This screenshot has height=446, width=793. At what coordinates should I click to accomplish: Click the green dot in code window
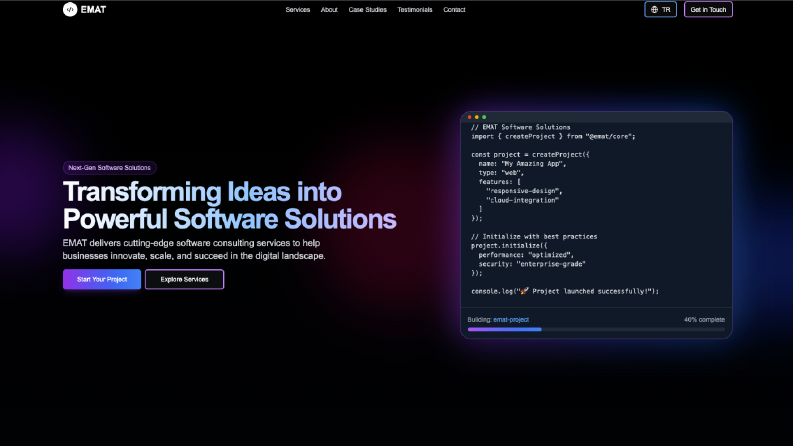[484, 117]
